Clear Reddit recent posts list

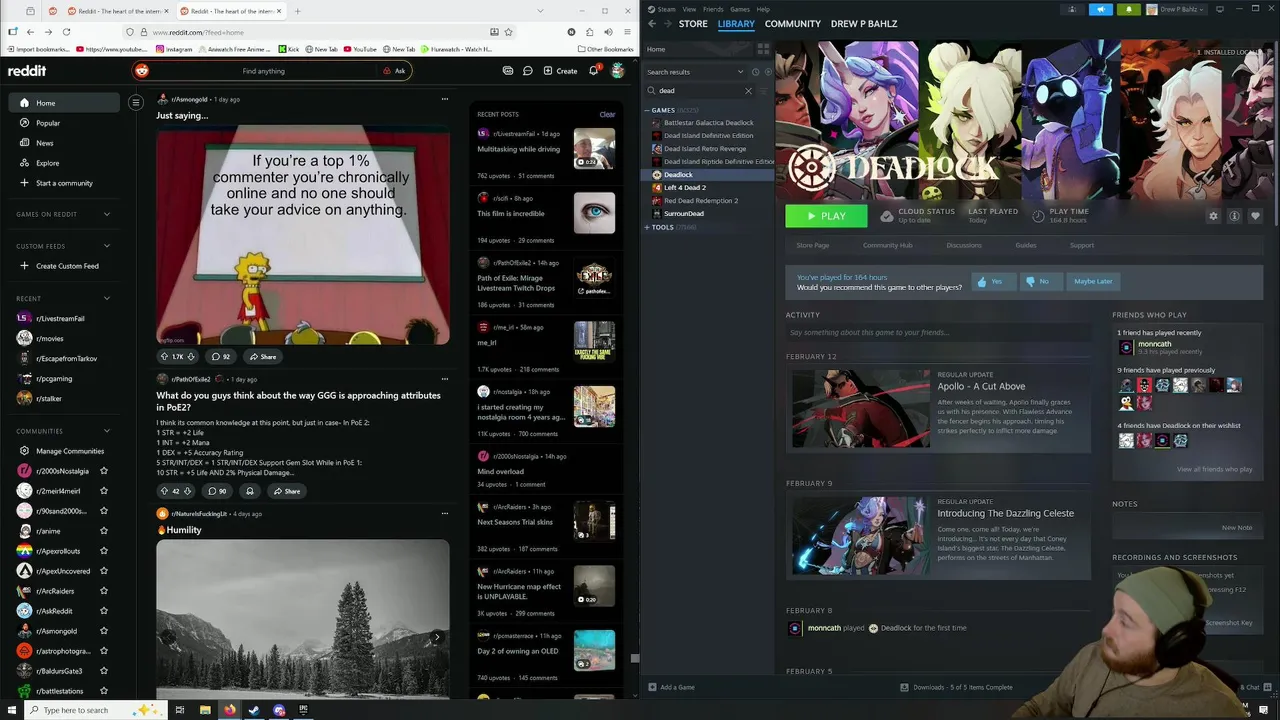[607, 114]
